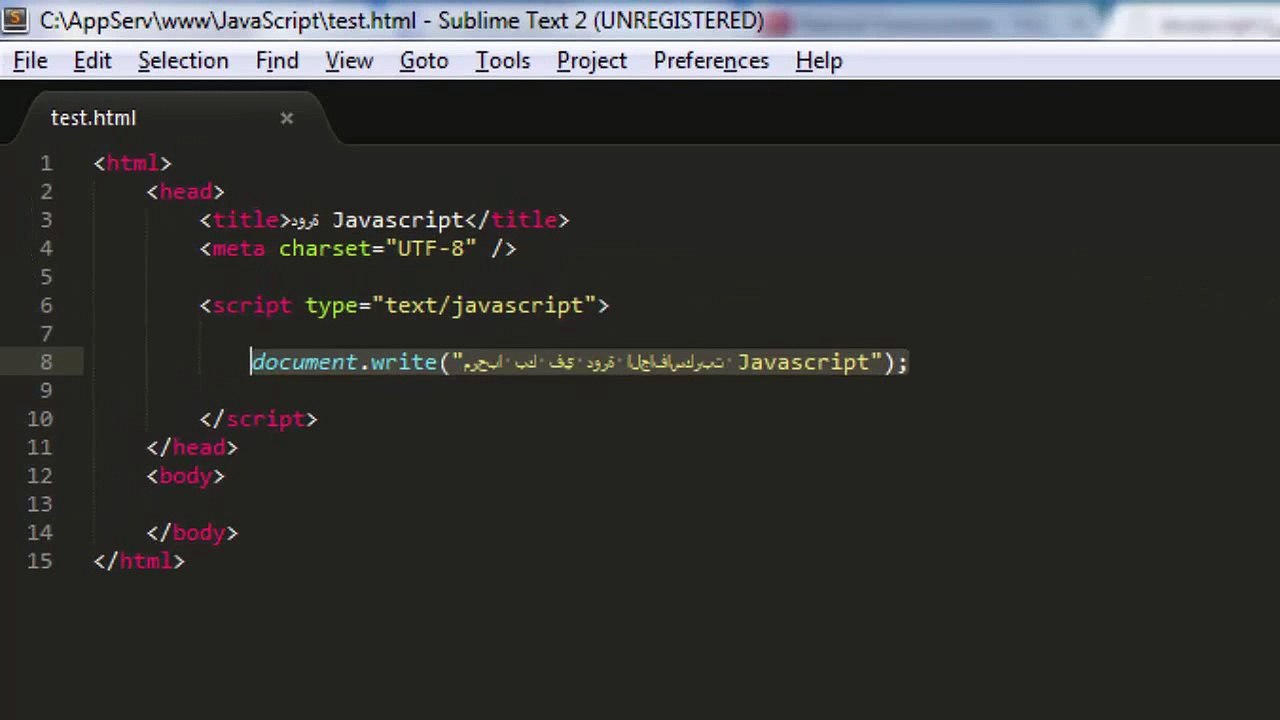This screenshot has height=720, width=1280.
Task: Click the word Javascript inside the write string
Action: click(x=803, y=362)
